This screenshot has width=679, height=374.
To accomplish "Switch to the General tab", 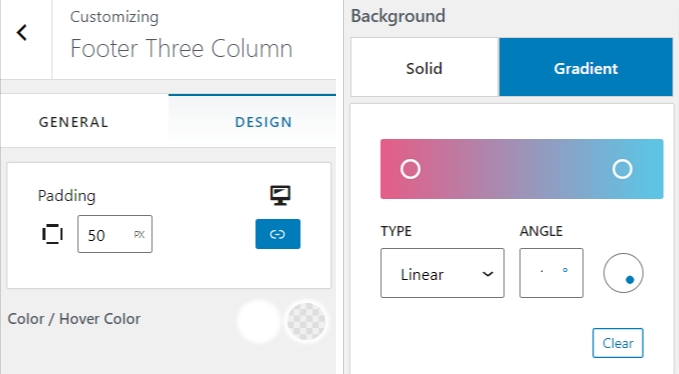I will coord(74,122).
